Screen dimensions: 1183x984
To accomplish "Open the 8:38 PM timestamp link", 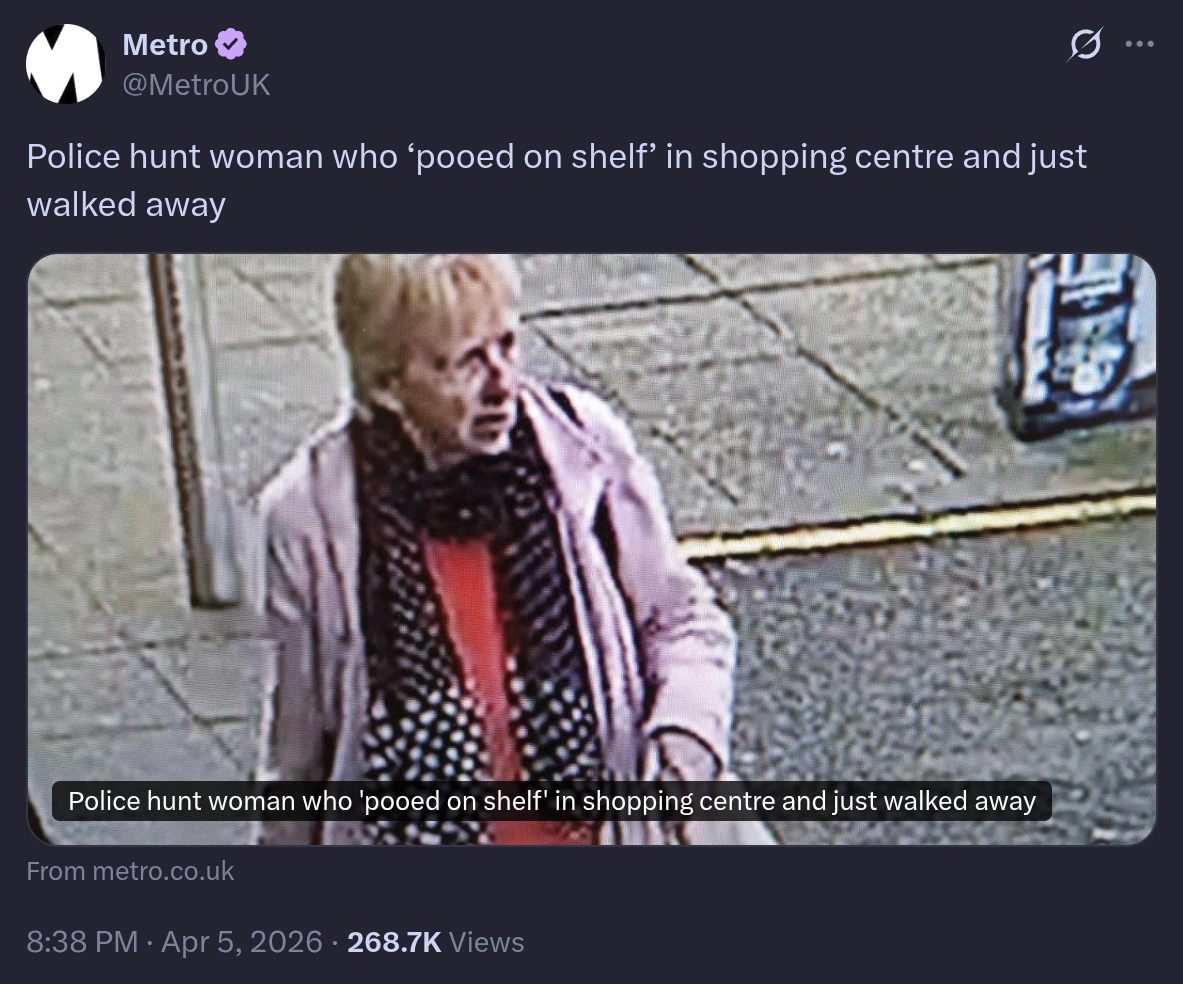I will [82, 942].
